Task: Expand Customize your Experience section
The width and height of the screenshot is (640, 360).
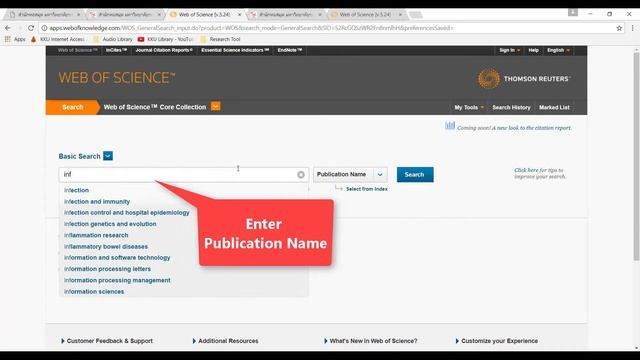Action: [496, 341]
